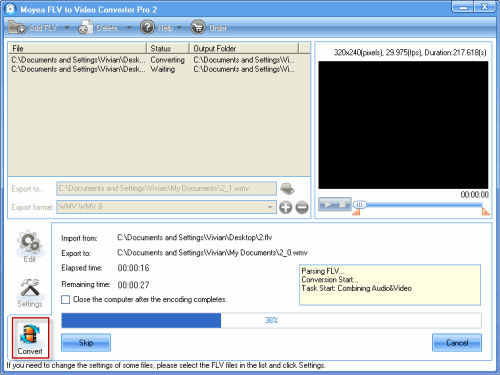The height and width of the screenshot is (375, 500).
Task: Click the Add FLV folder icon
Action: pos(17,28)
